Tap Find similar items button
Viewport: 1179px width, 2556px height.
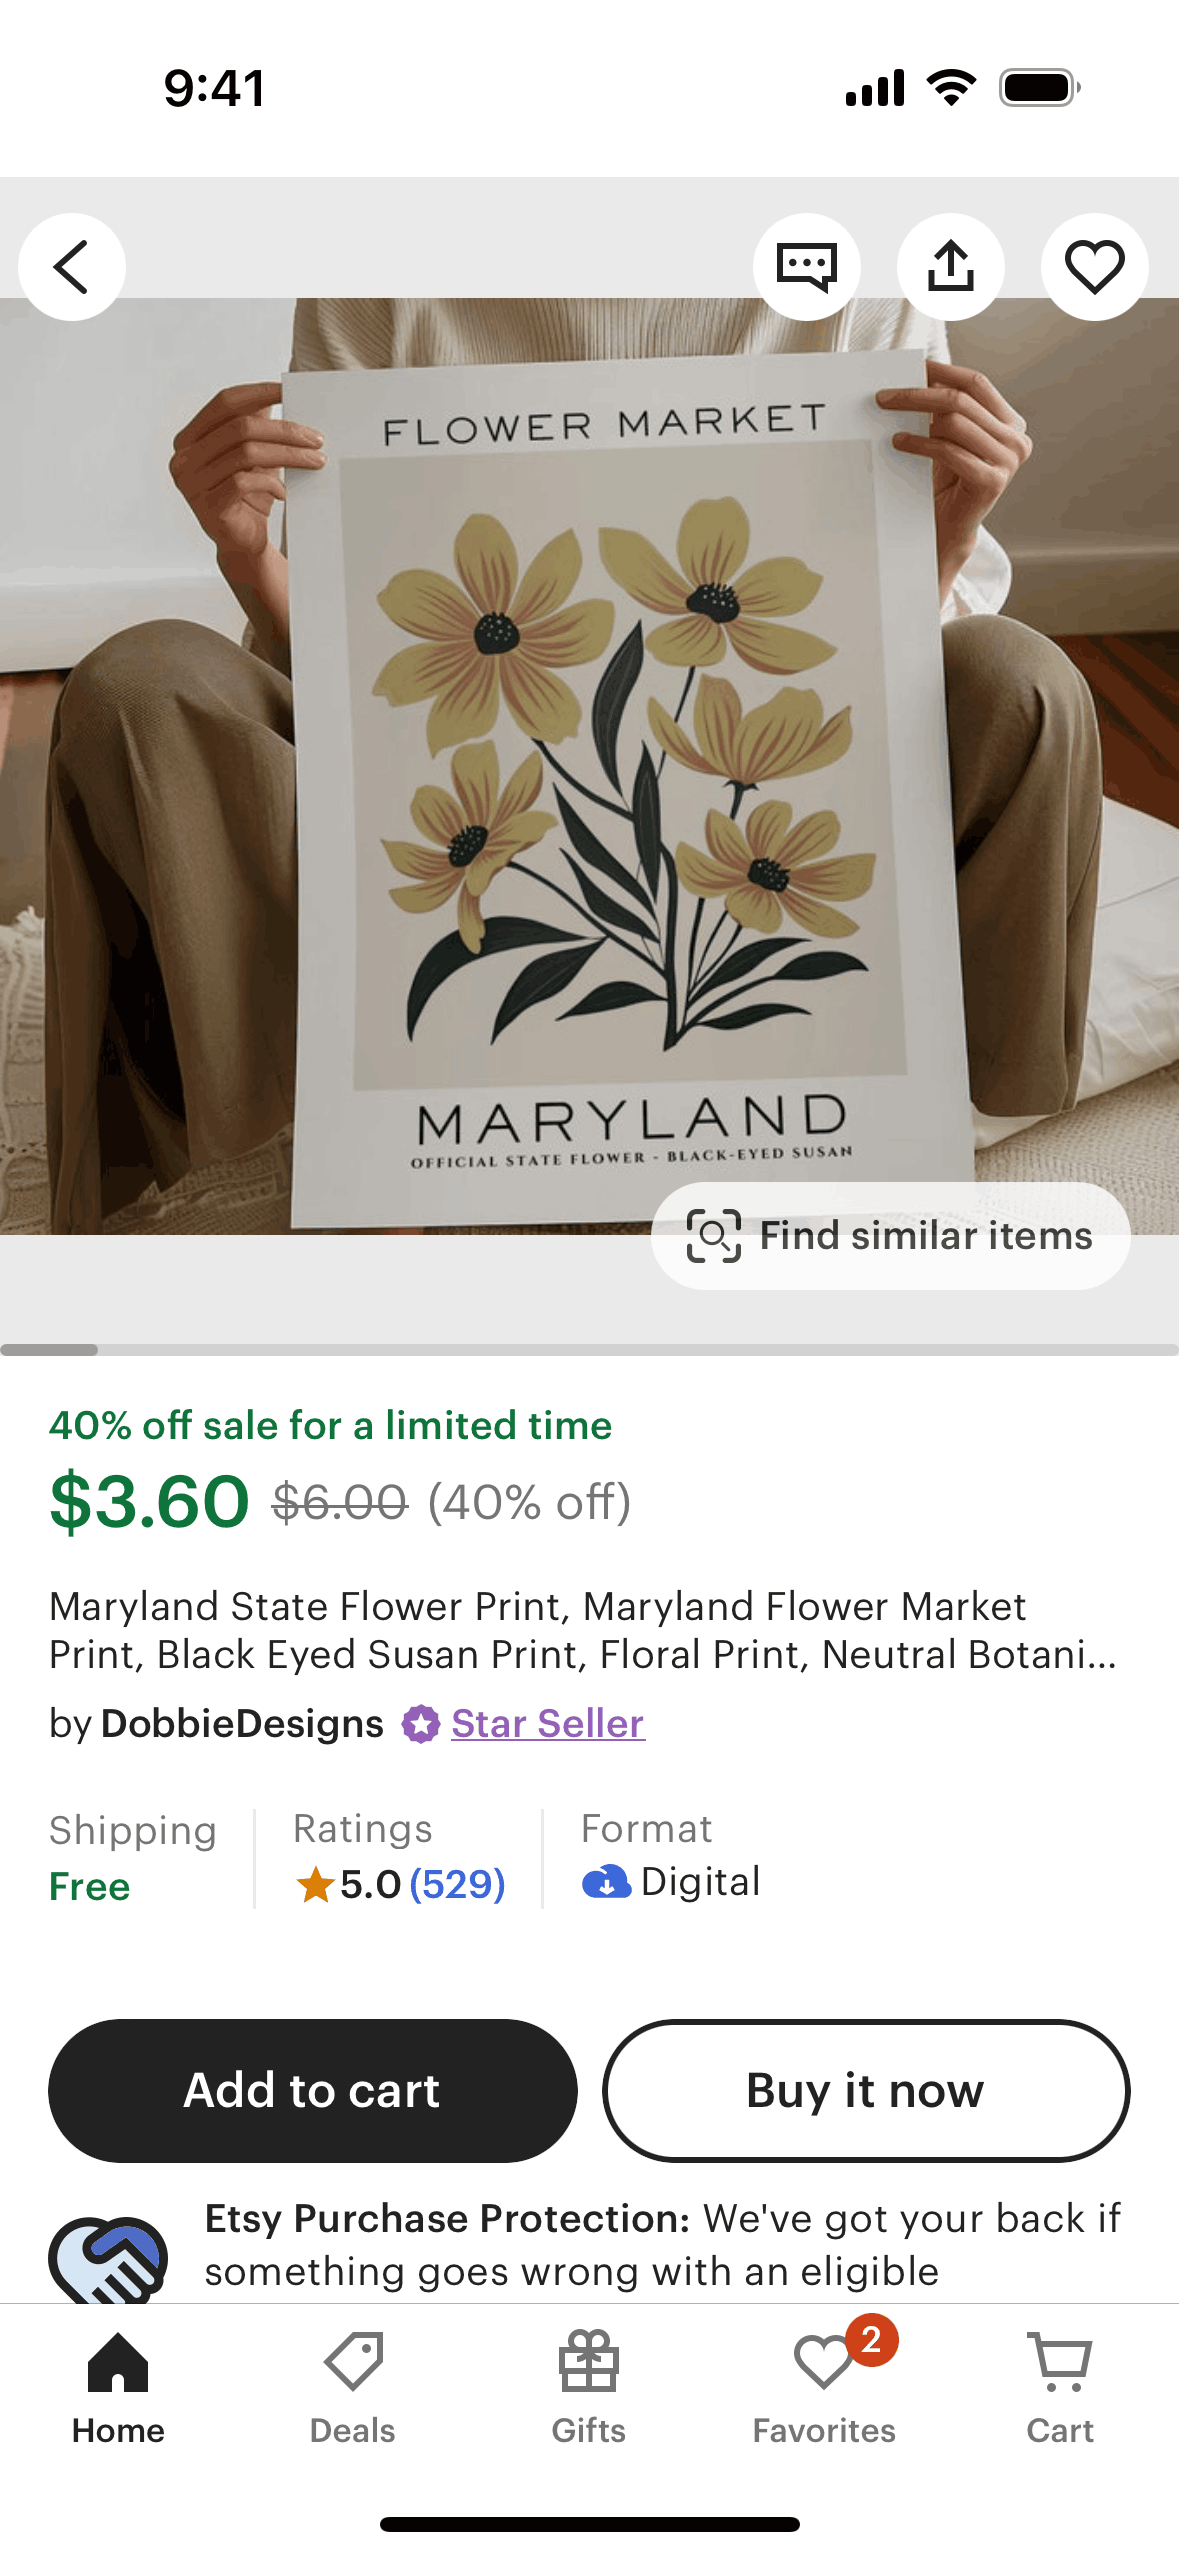coord(890,1236)
